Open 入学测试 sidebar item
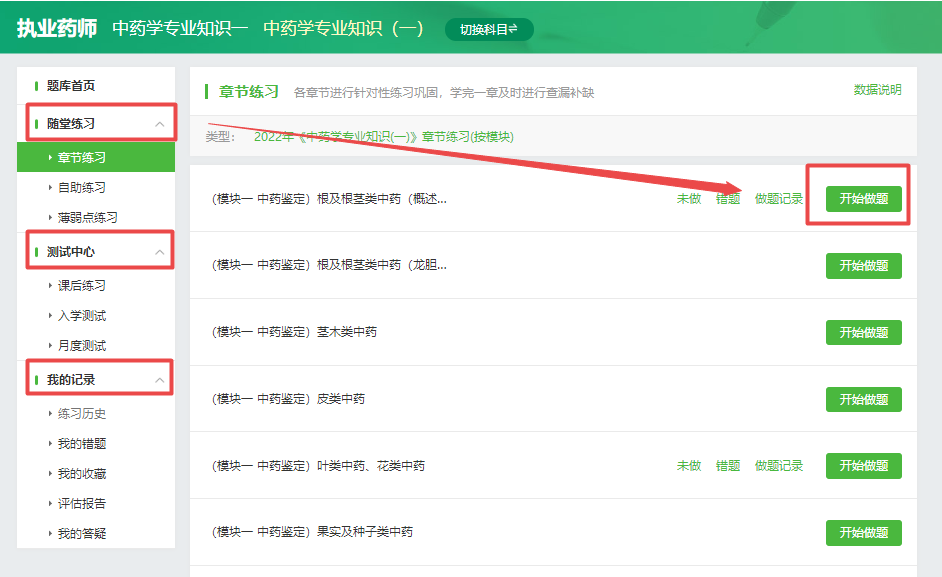The image size is (942, 577). coord(81,316)
